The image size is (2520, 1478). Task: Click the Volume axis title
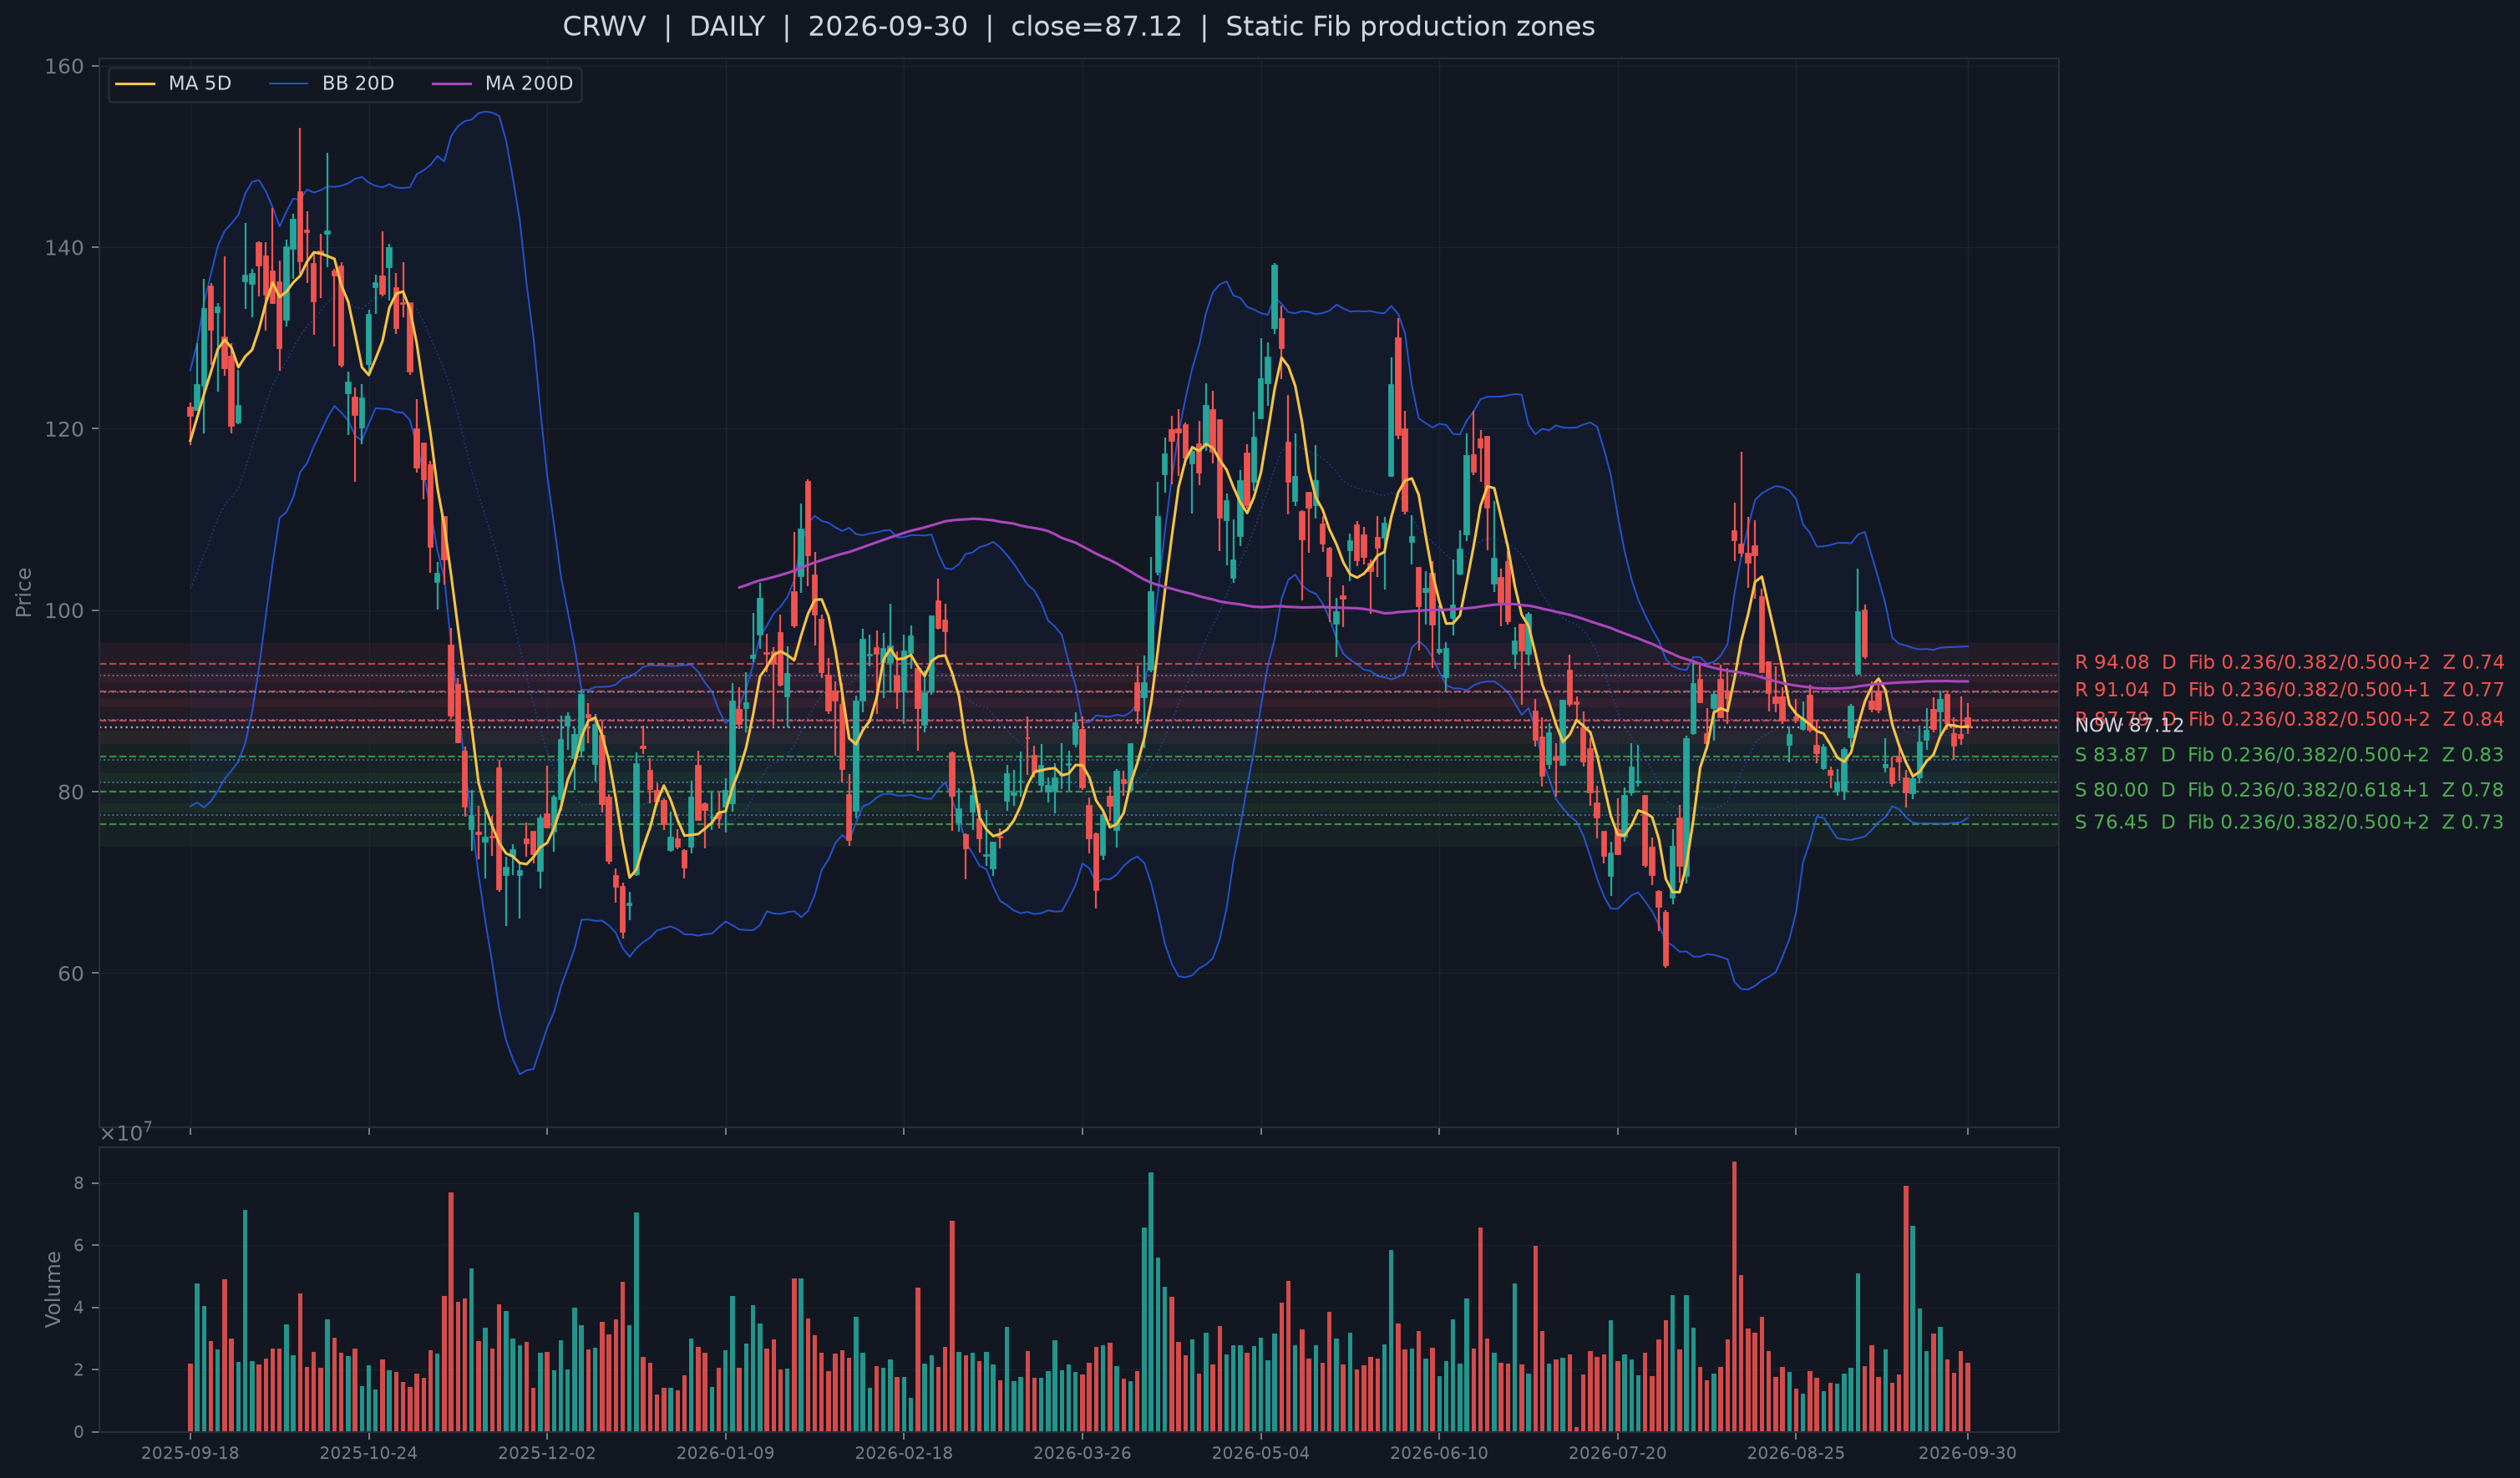coord(53,1289)
